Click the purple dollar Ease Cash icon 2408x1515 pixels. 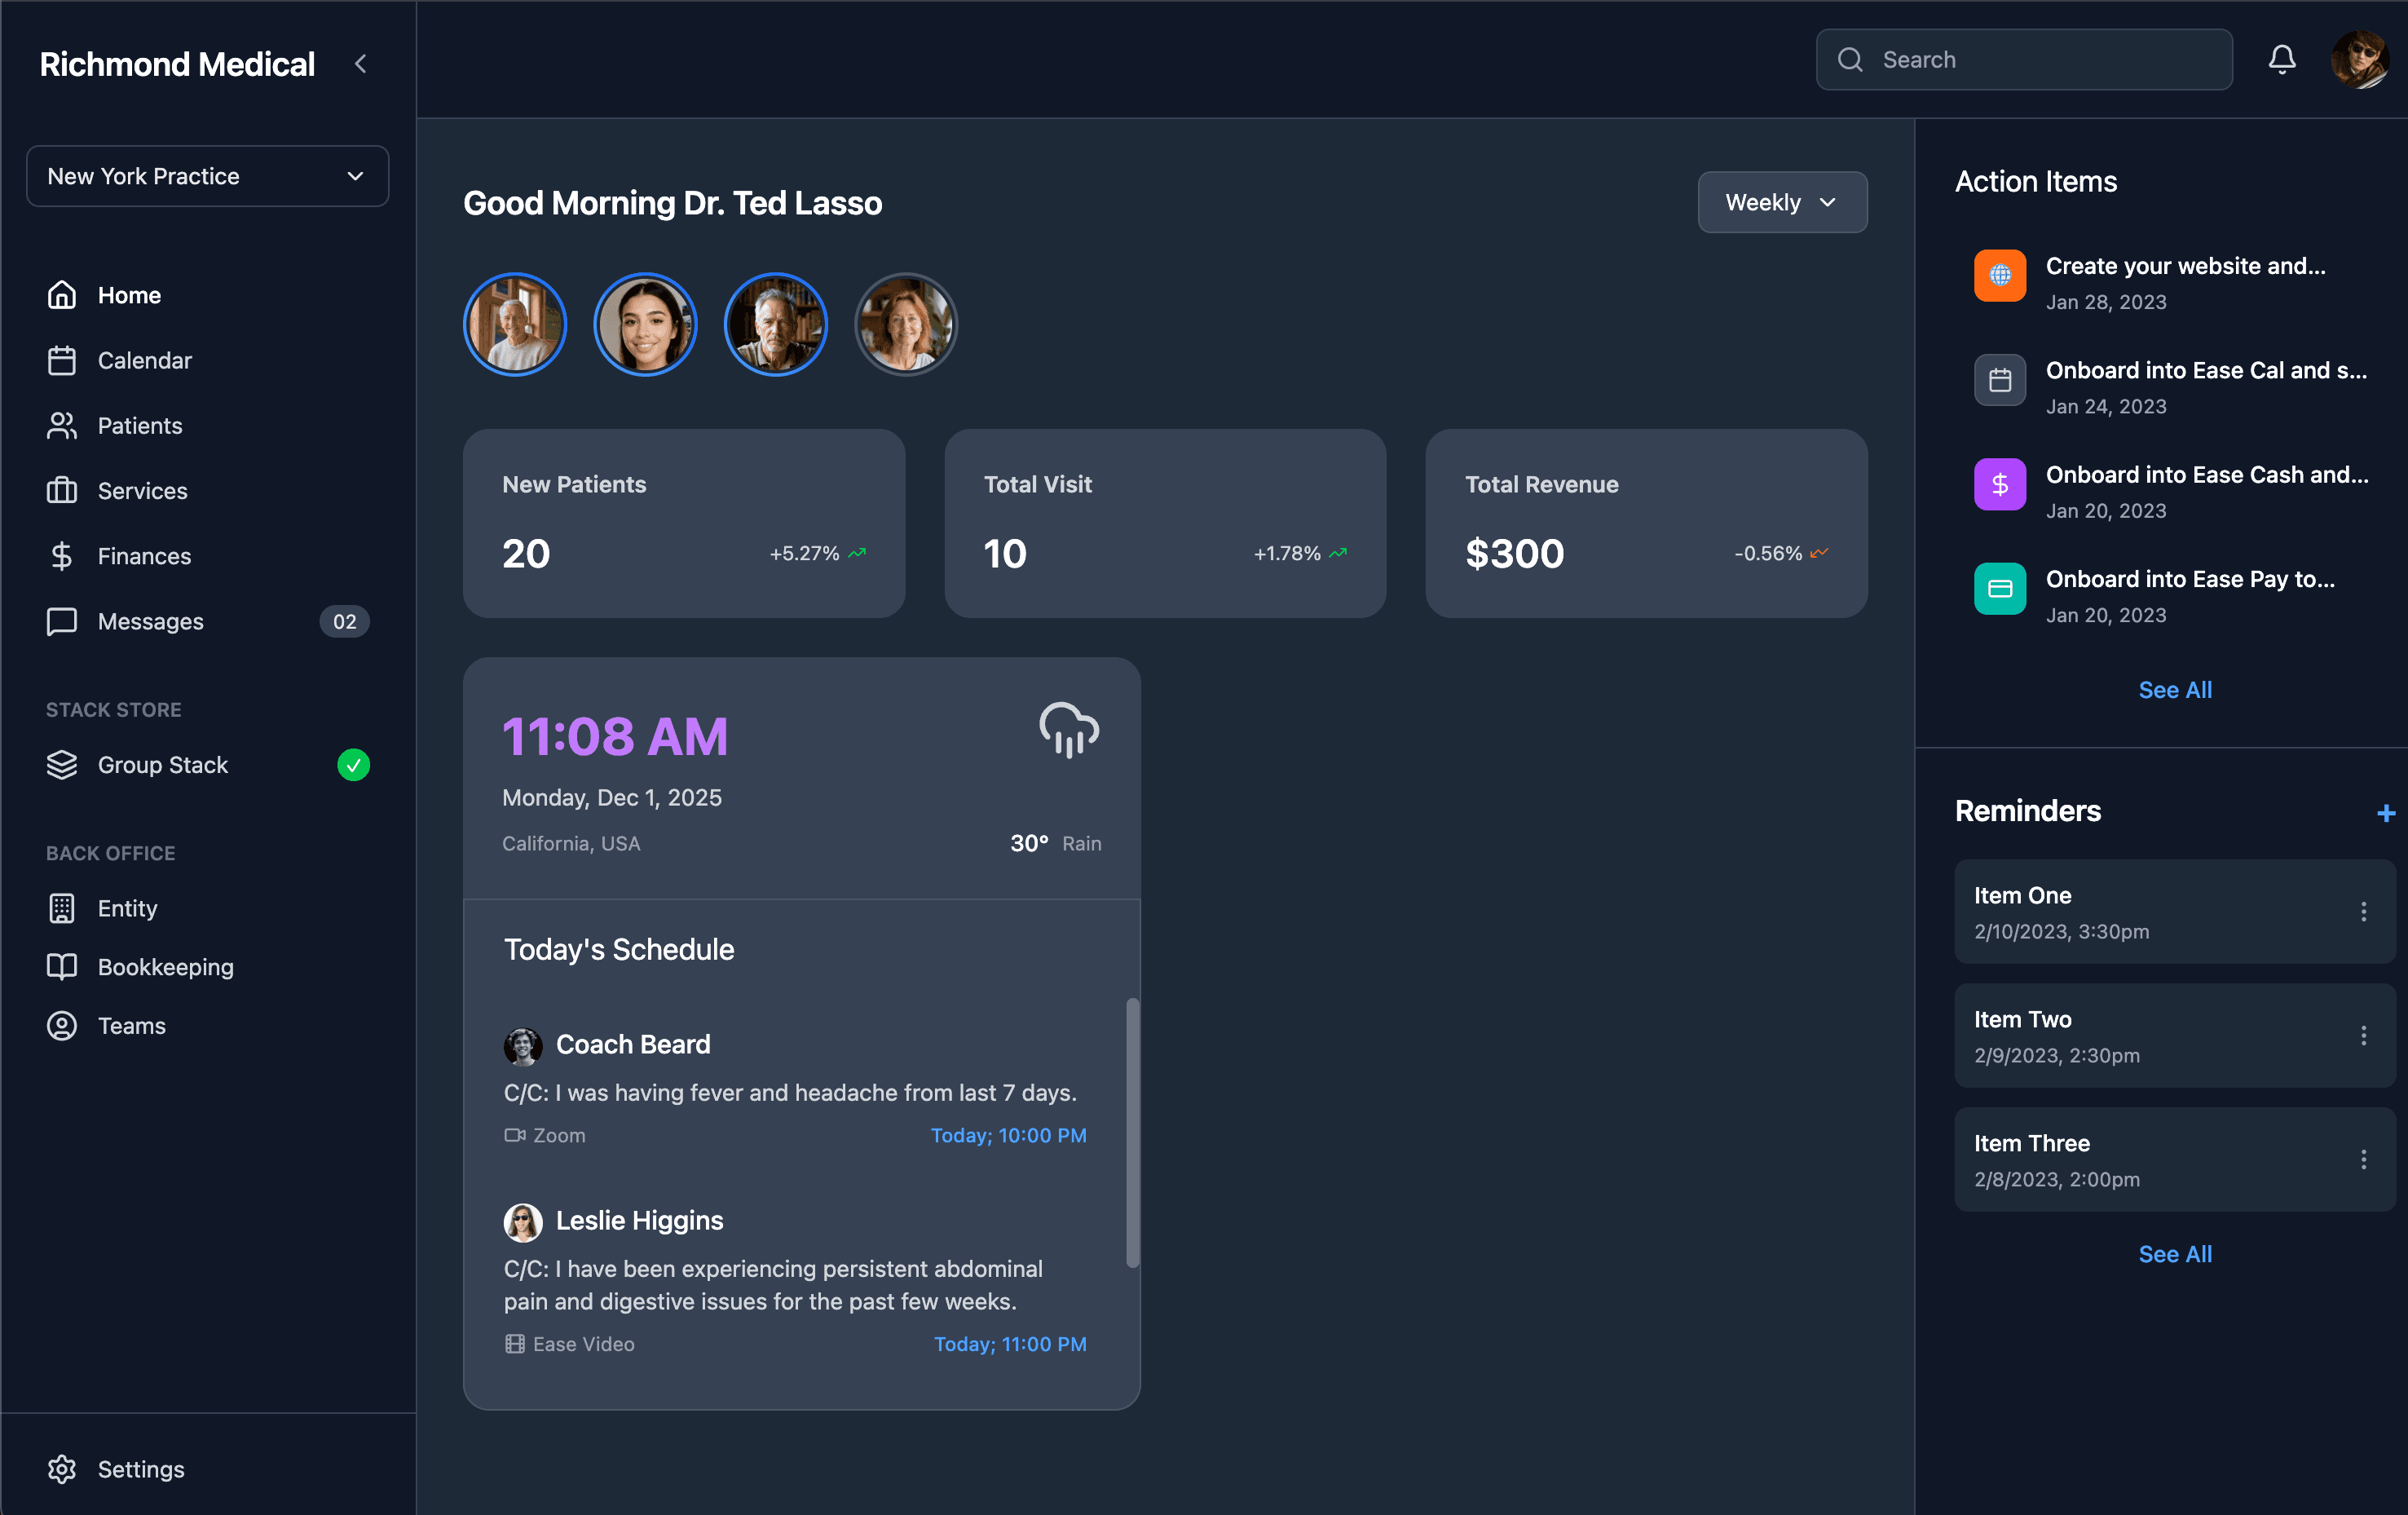coord(1999,484)
